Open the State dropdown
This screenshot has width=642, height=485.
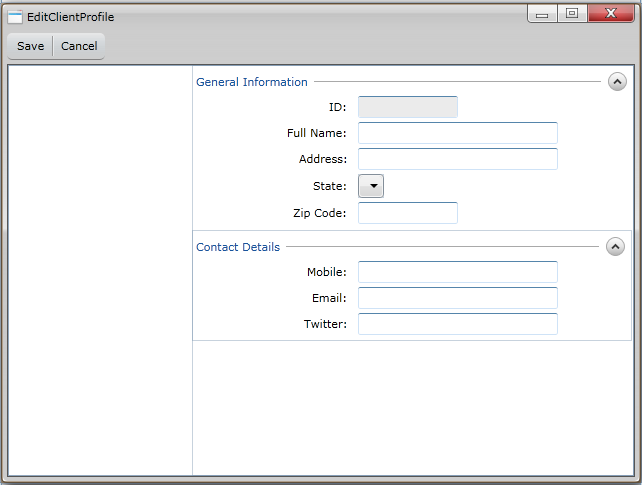371,186
